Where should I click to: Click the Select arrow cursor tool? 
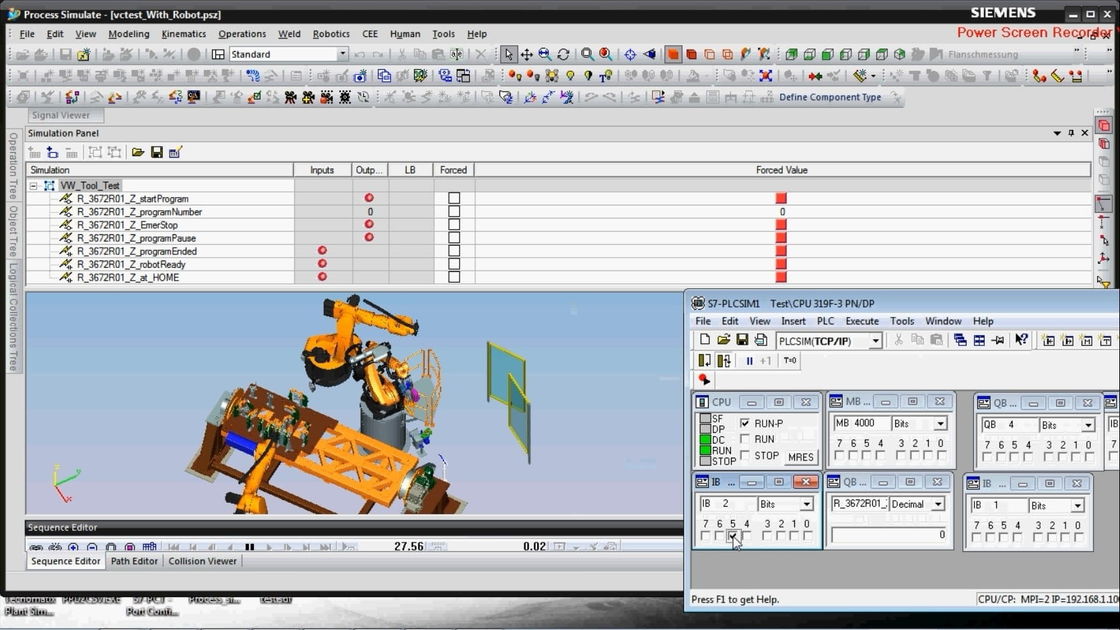[x=508, y=54]
